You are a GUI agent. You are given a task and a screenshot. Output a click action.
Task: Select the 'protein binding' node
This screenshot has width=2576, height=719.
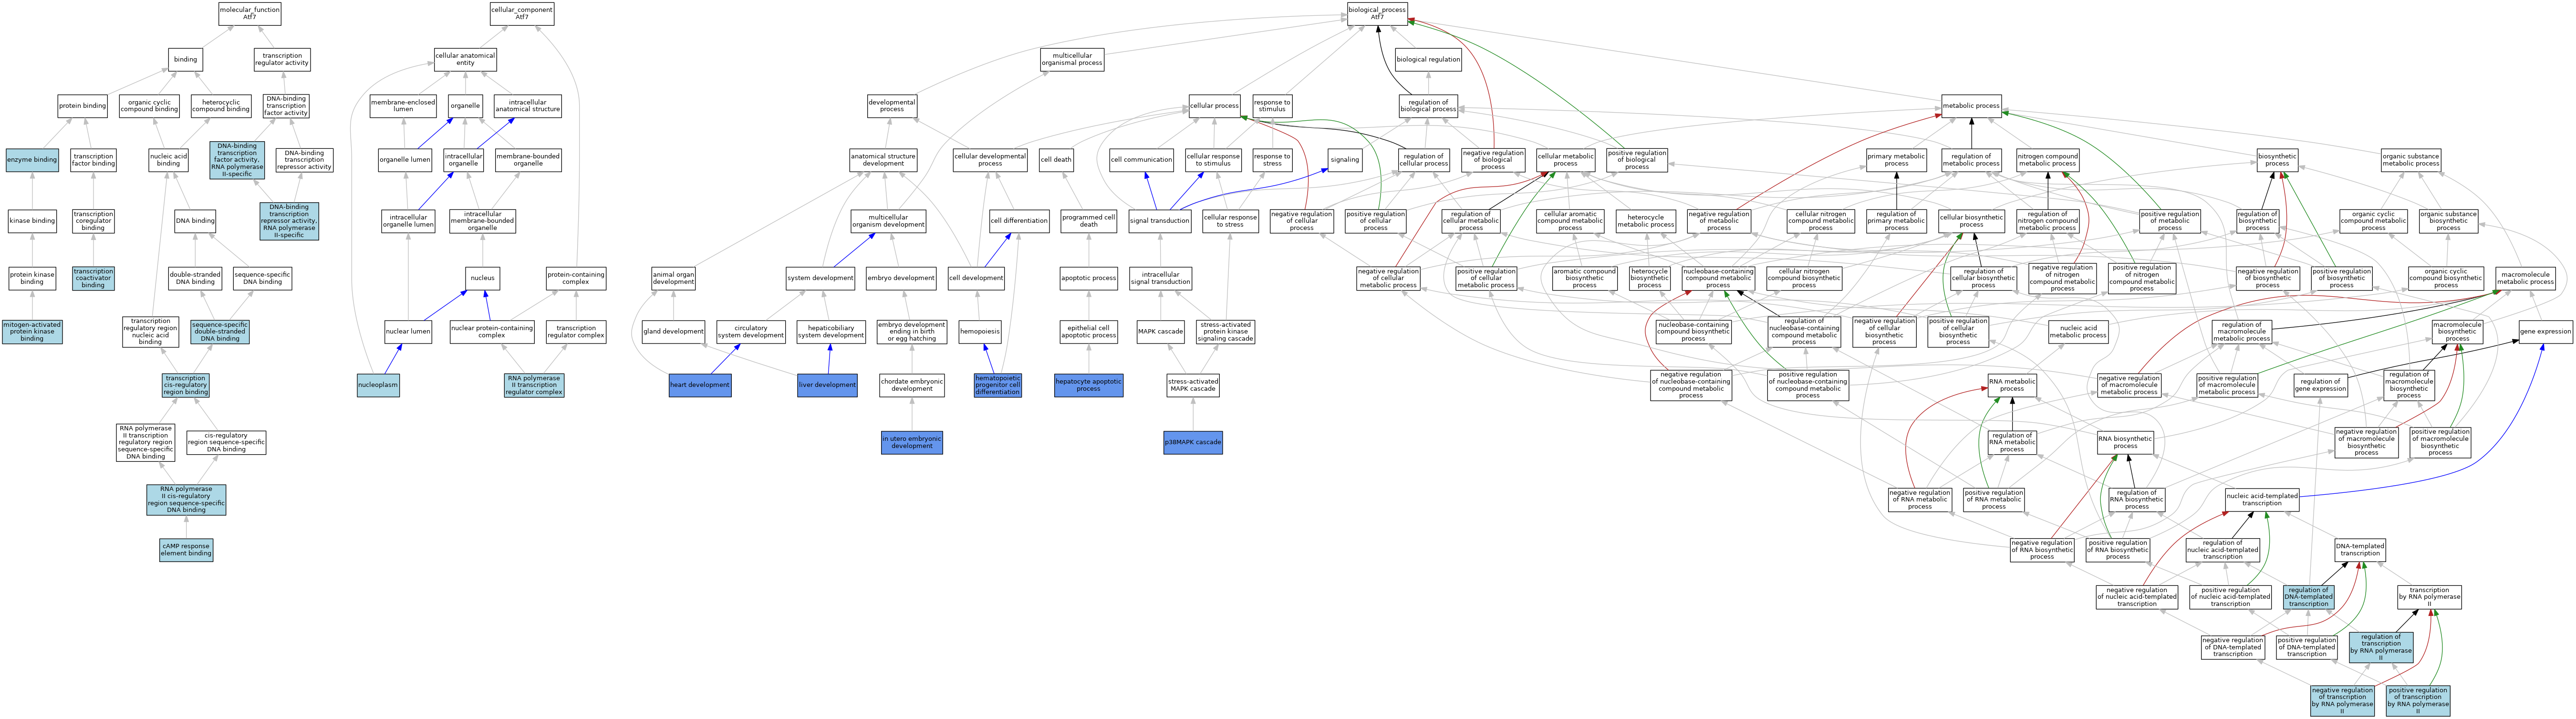[82, 106]
